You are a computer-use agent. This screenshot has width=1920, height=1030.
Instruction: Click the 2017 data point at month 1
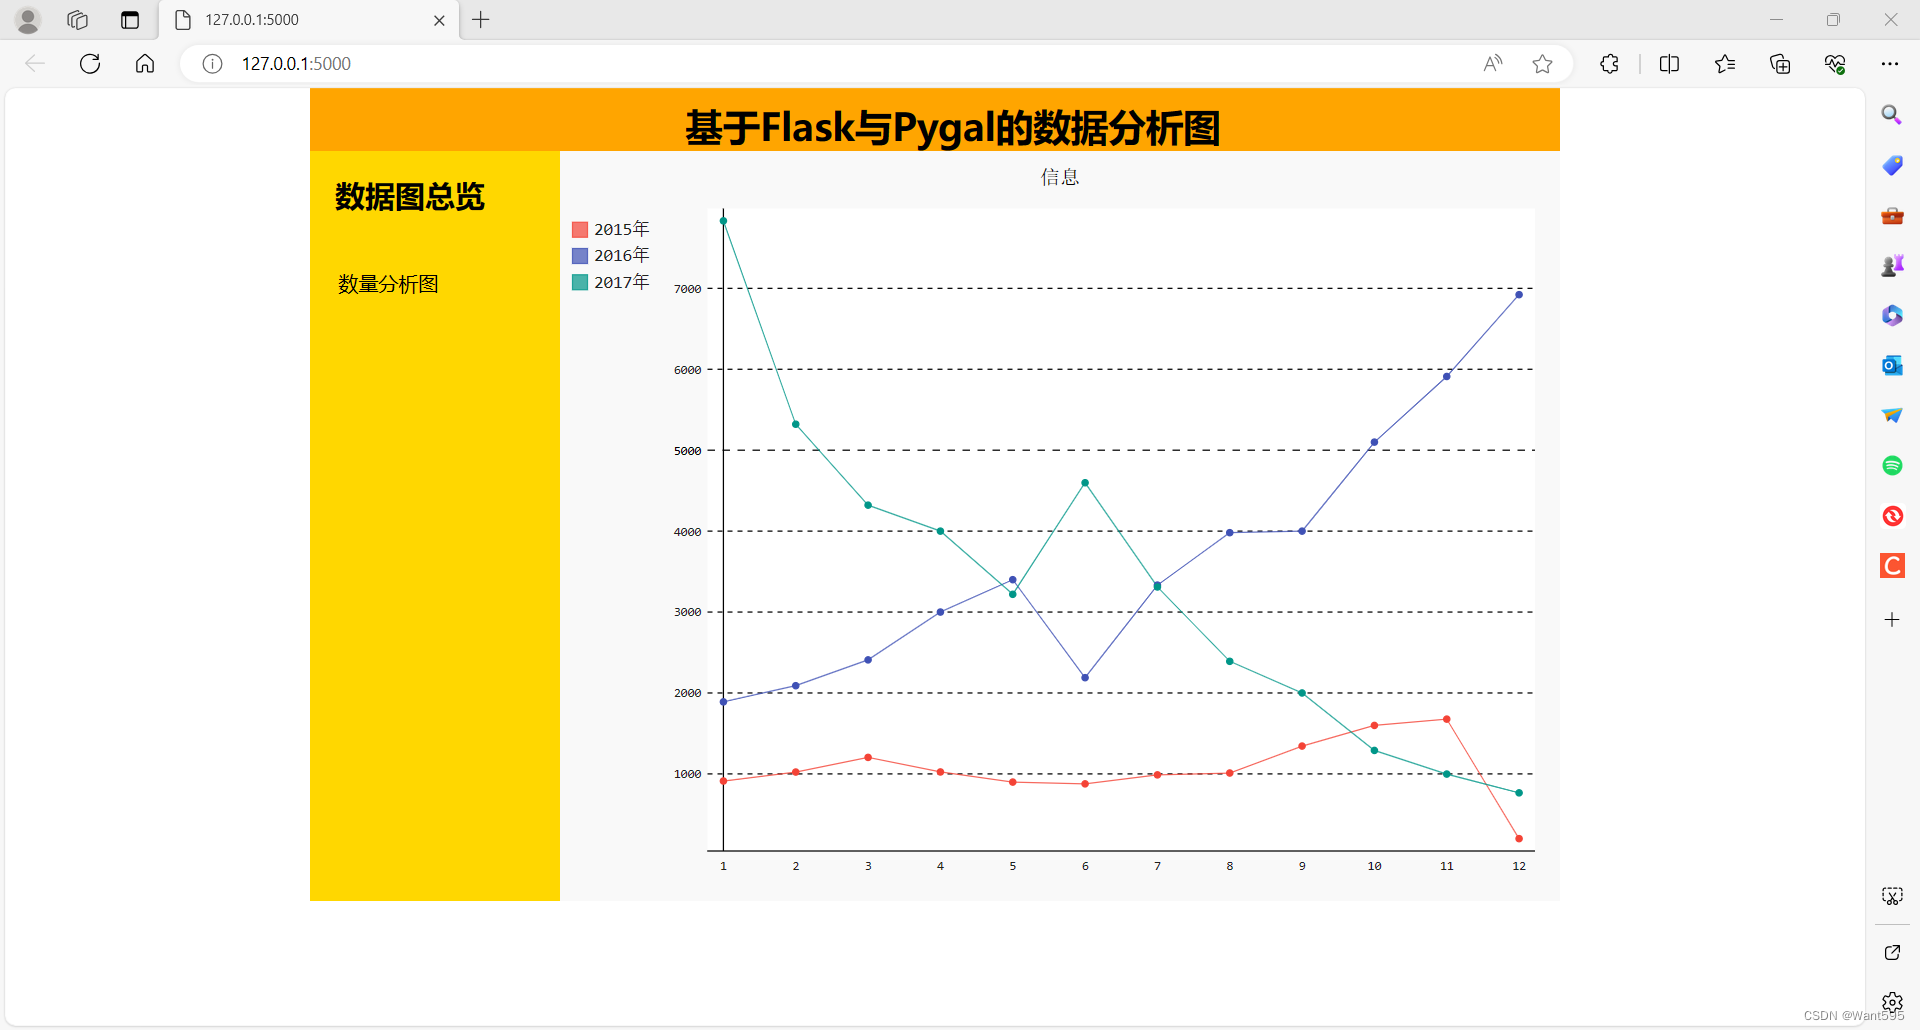(x=723, y=221)
